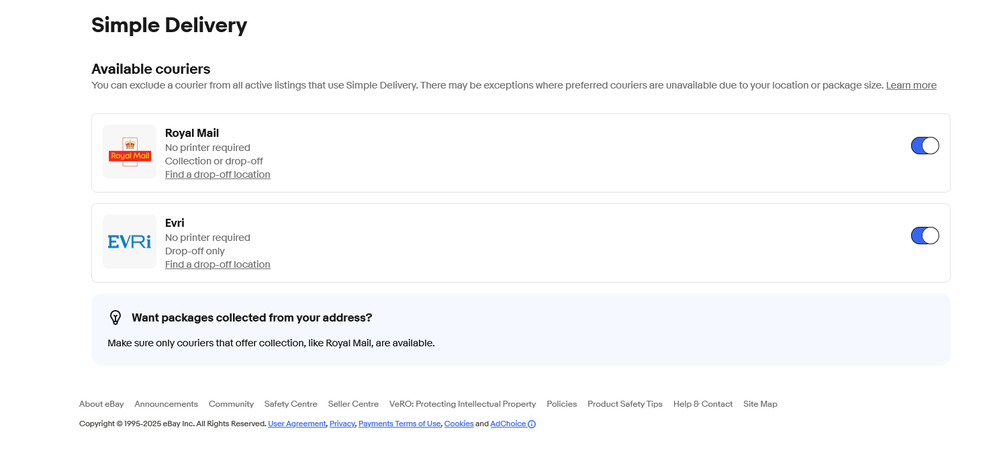999x457 pixels.
Task: Open About eBay in the footer
Action: pyautogui.click(x=101, y=404)
